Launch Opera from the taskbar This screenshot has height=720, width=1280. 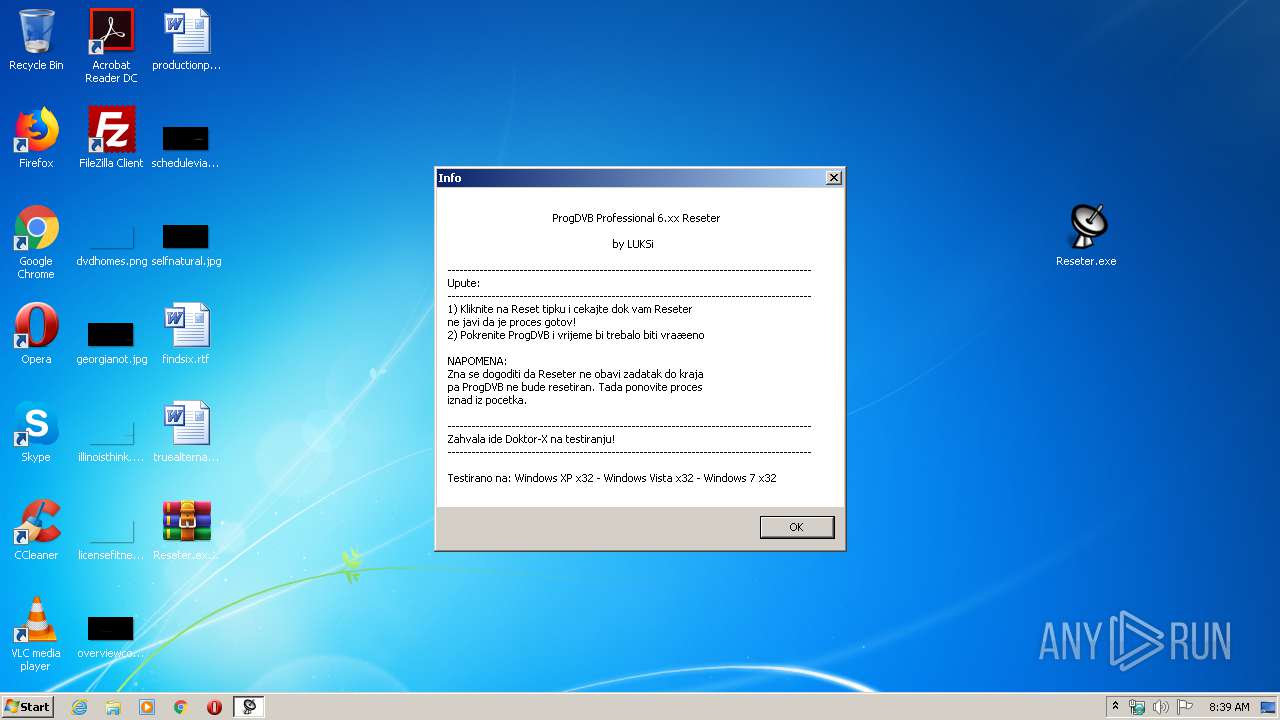(x=214, y=707)
